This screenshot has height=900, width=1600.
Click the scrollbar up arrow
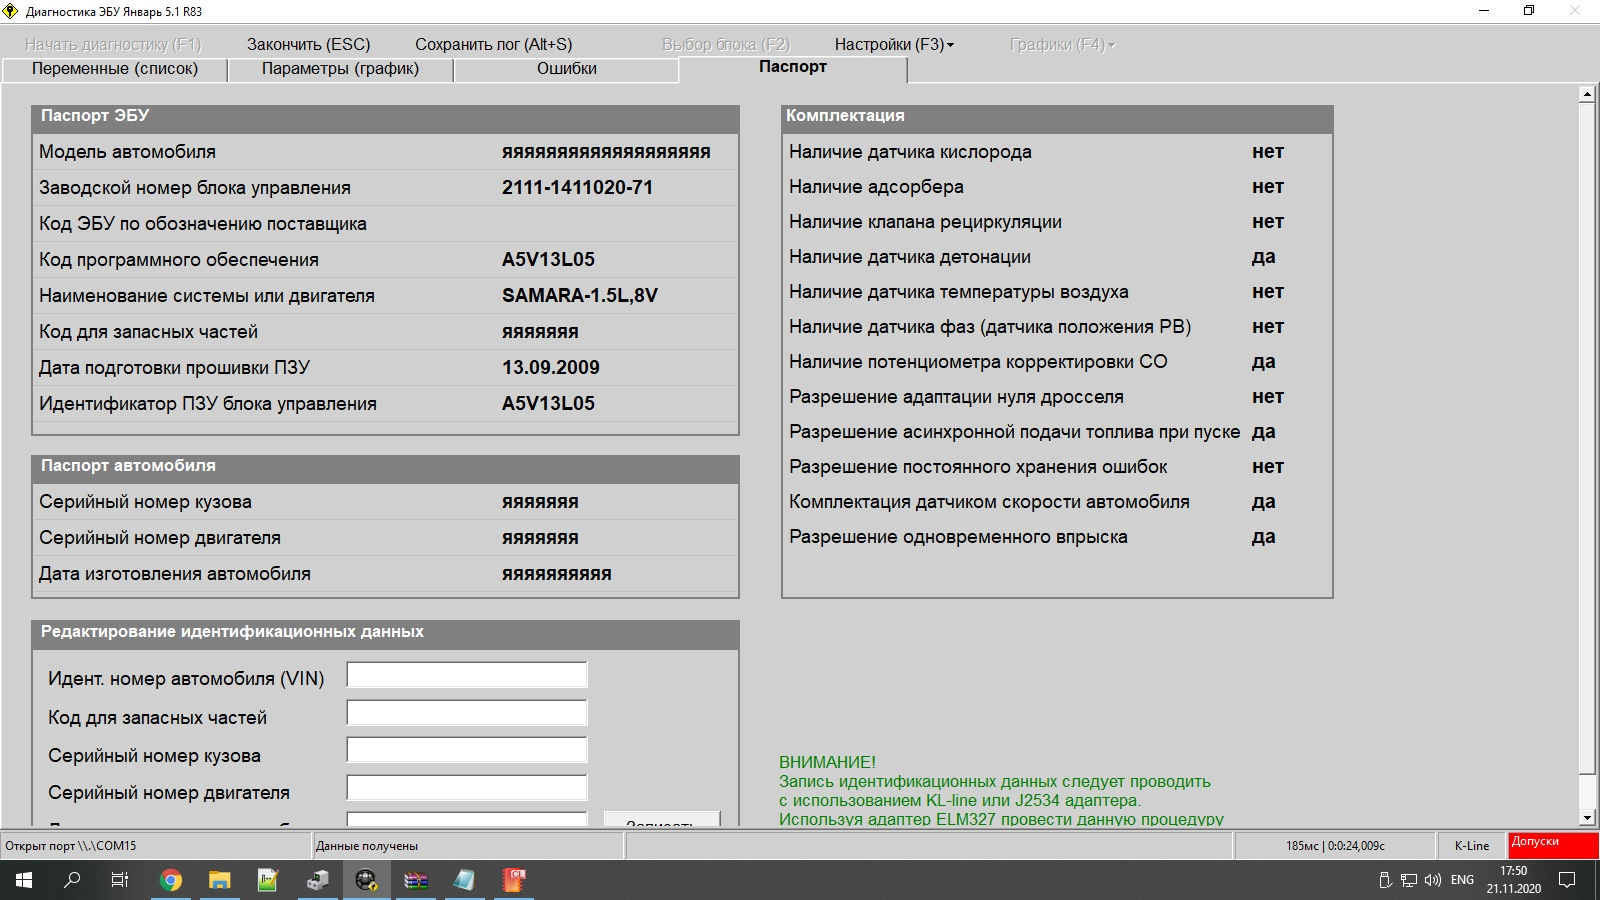coord(1587,94)
